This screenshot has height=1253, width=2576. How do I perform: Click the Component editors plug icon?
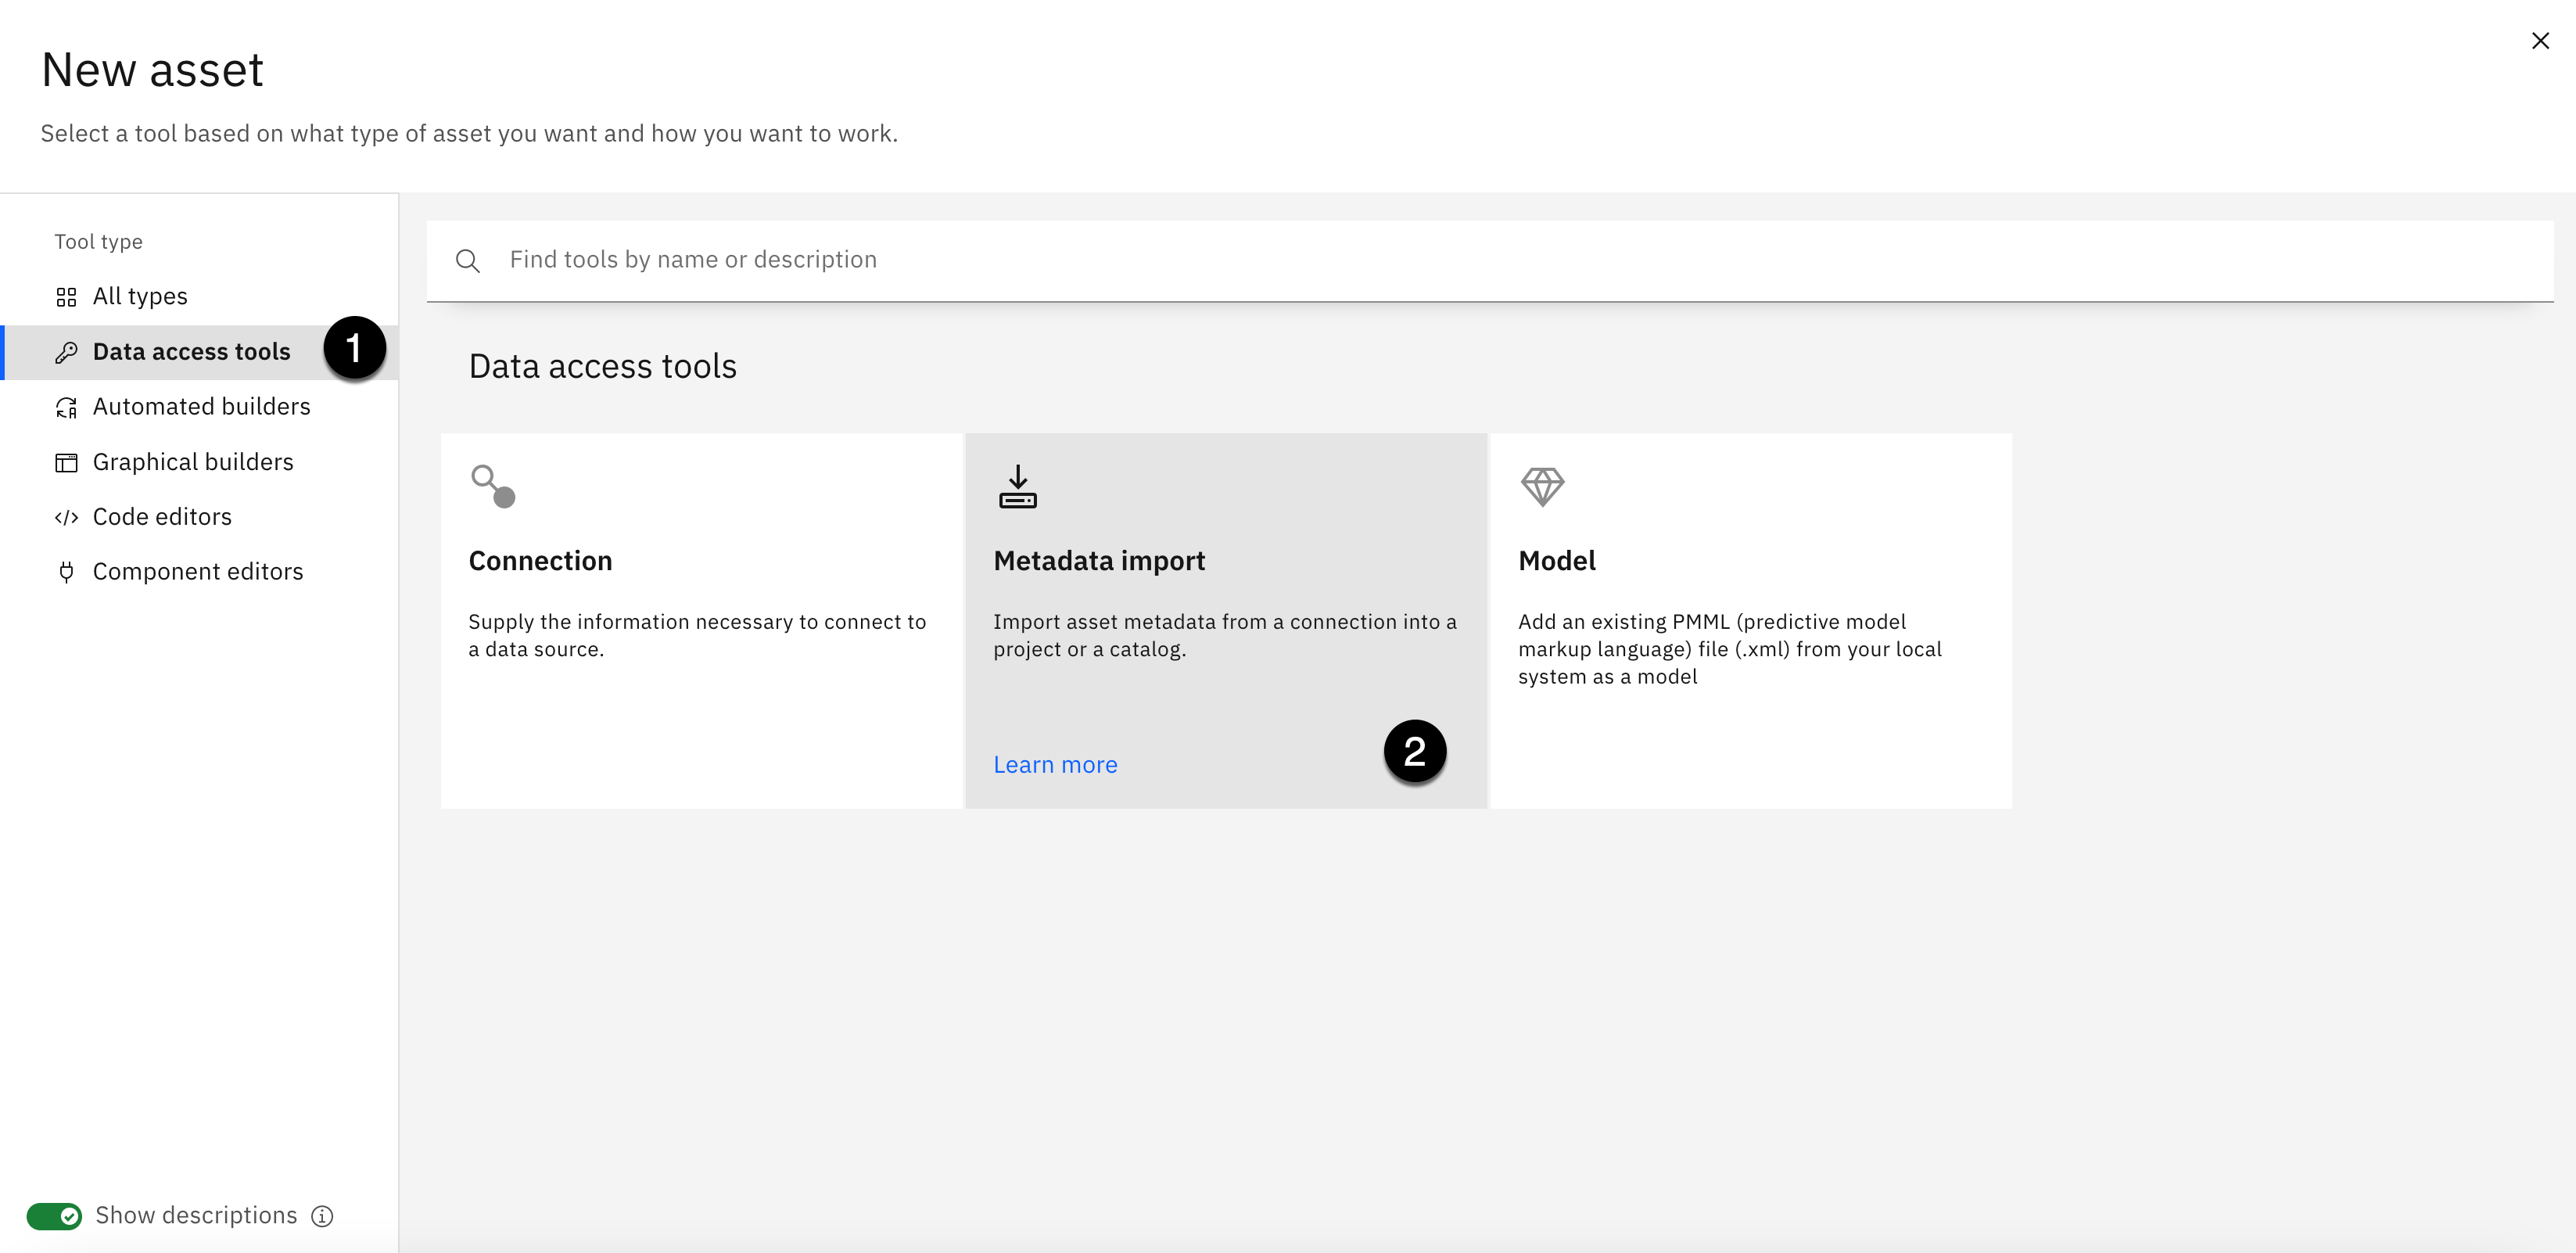(66, 572)
